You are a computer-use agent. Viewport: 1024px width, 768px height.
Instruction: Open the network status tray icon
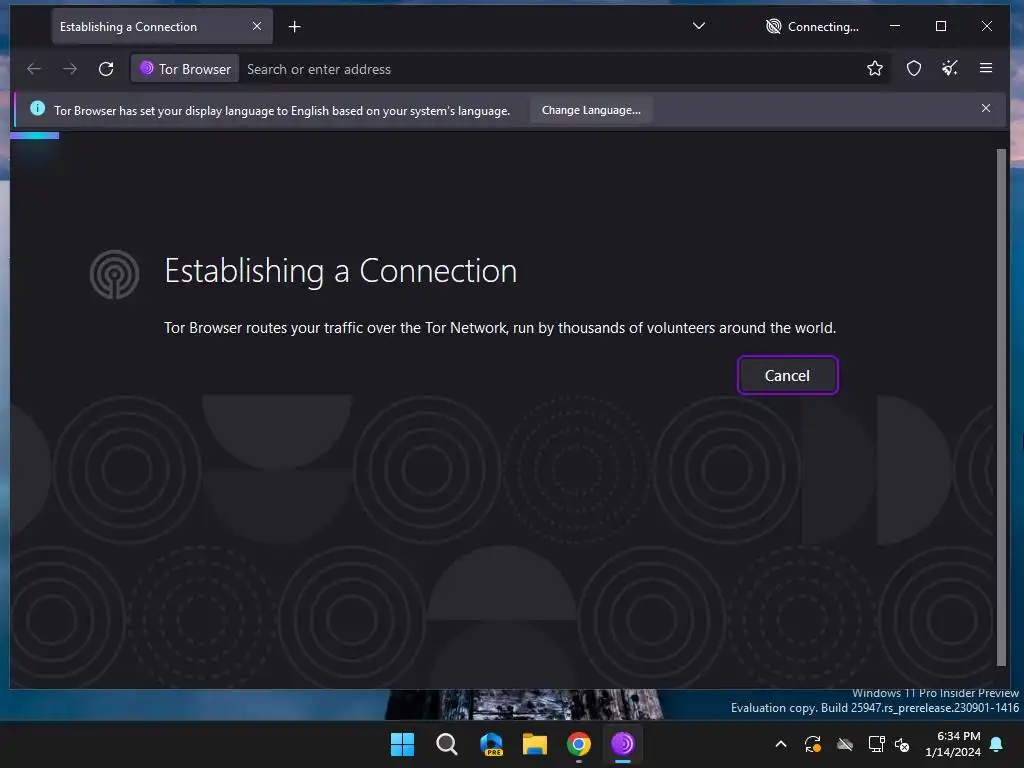click(x=876, y=744)
